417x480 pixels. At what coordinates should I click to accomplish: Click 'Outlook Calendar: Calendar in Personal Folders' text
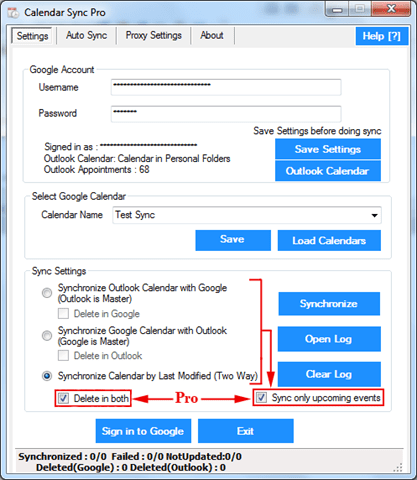137,158
